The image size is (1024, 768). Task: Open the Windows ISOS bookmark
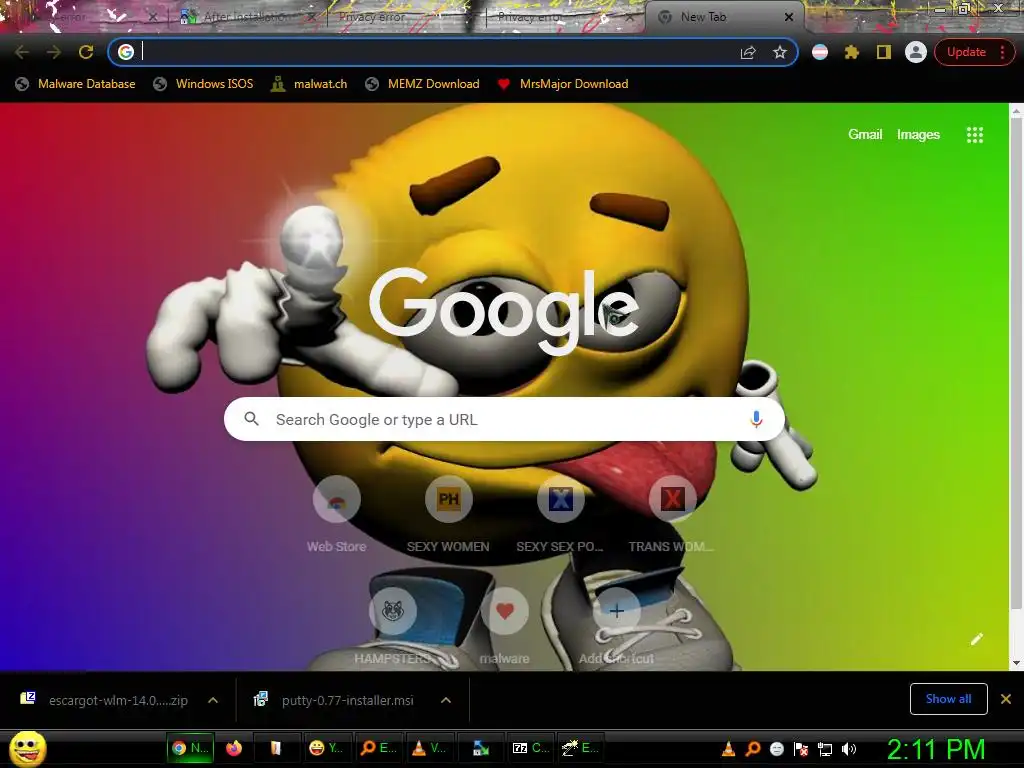pos(203,84)
